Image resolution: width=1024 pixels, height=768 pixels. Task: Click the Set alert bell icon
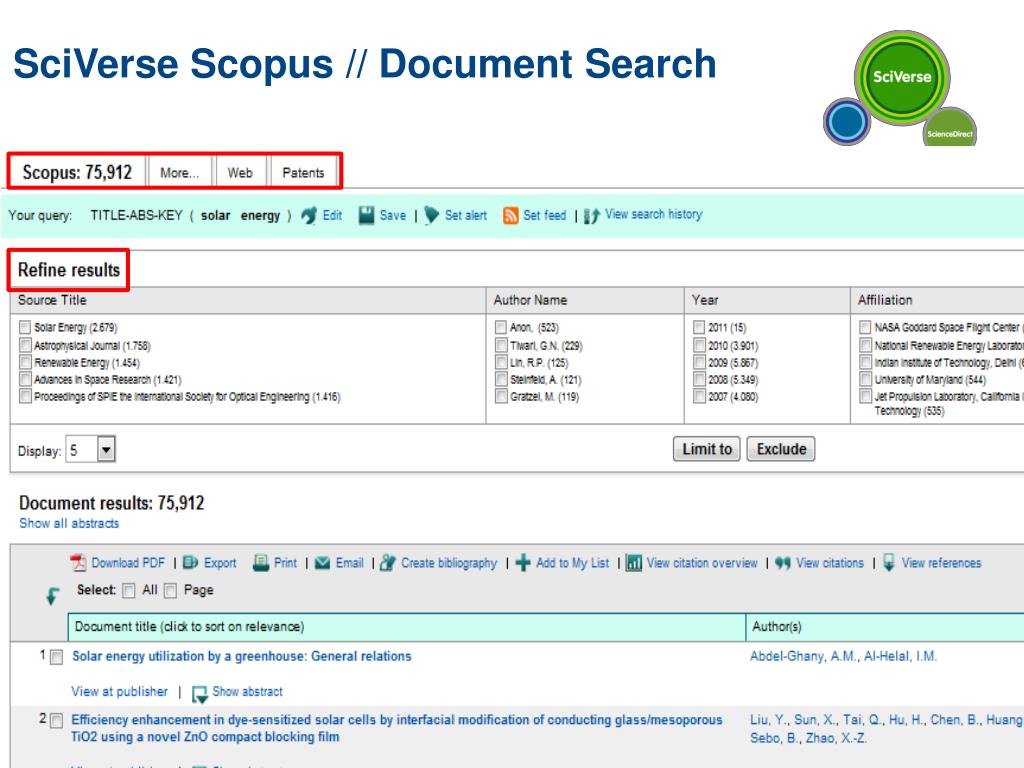click(x=431, y=216)
